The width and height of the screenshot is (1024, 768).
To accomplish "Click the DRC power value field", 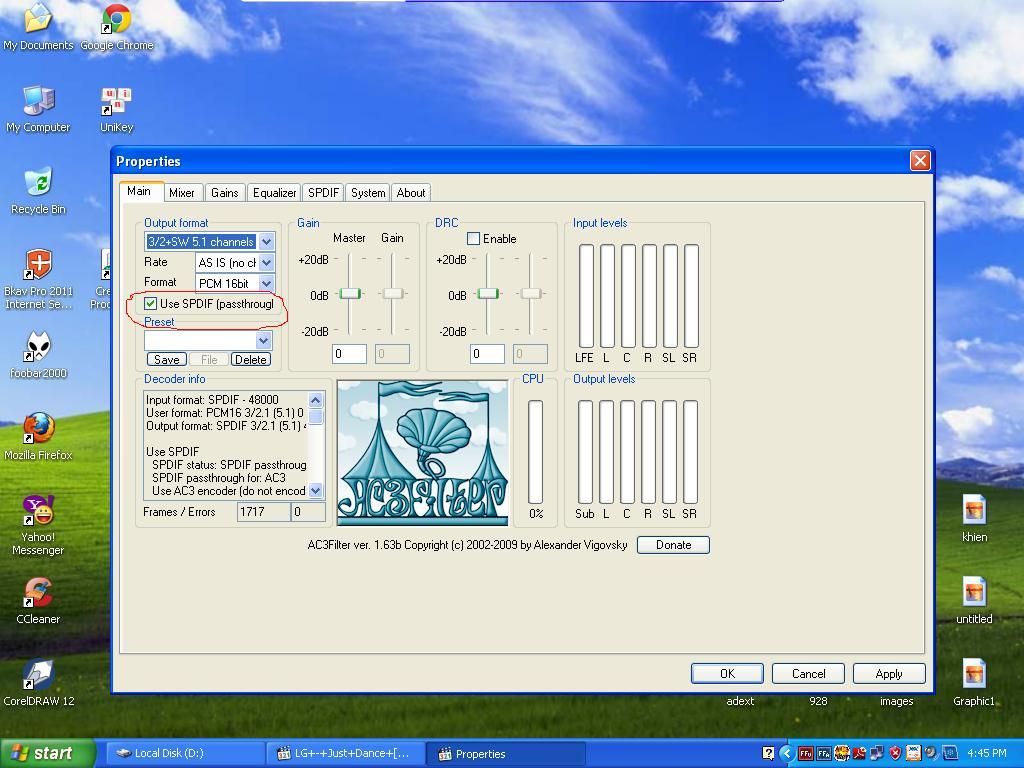I will 487,354.
